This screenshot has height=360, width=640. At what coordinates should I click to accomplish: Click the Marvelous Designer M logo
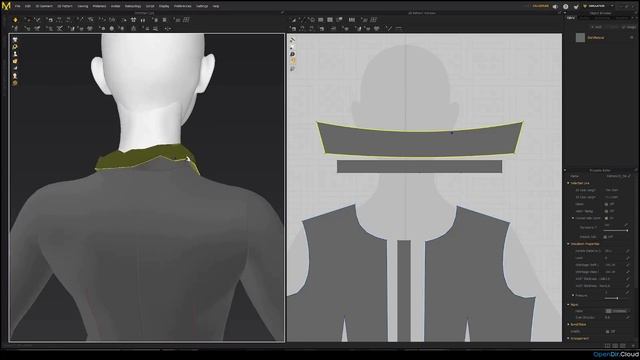(x=6, y=6)
